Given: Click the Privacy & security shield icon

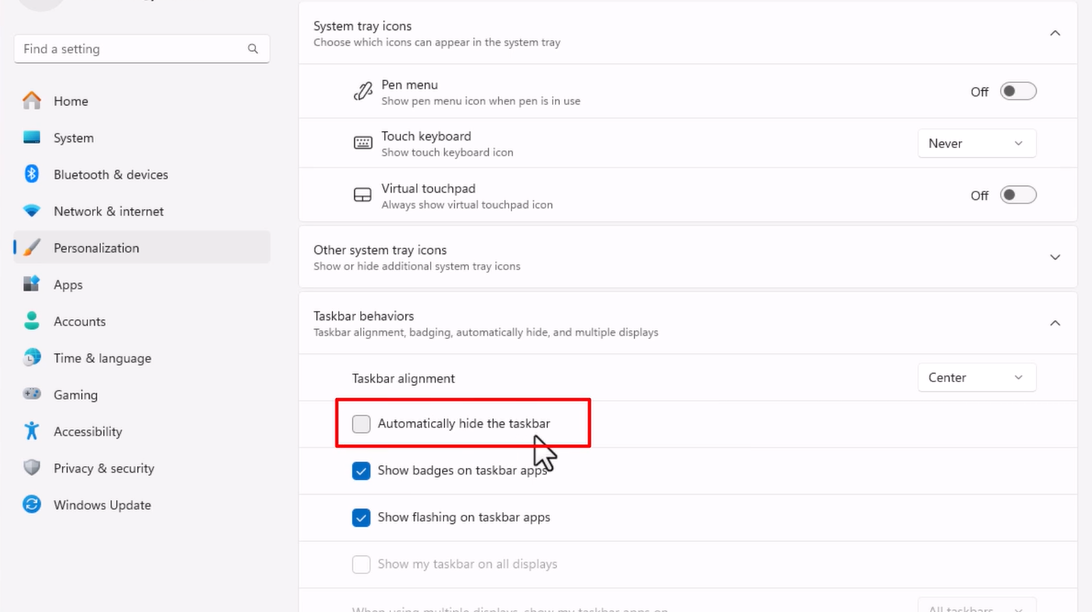Looking at the screenshot, I should (32, 468).
